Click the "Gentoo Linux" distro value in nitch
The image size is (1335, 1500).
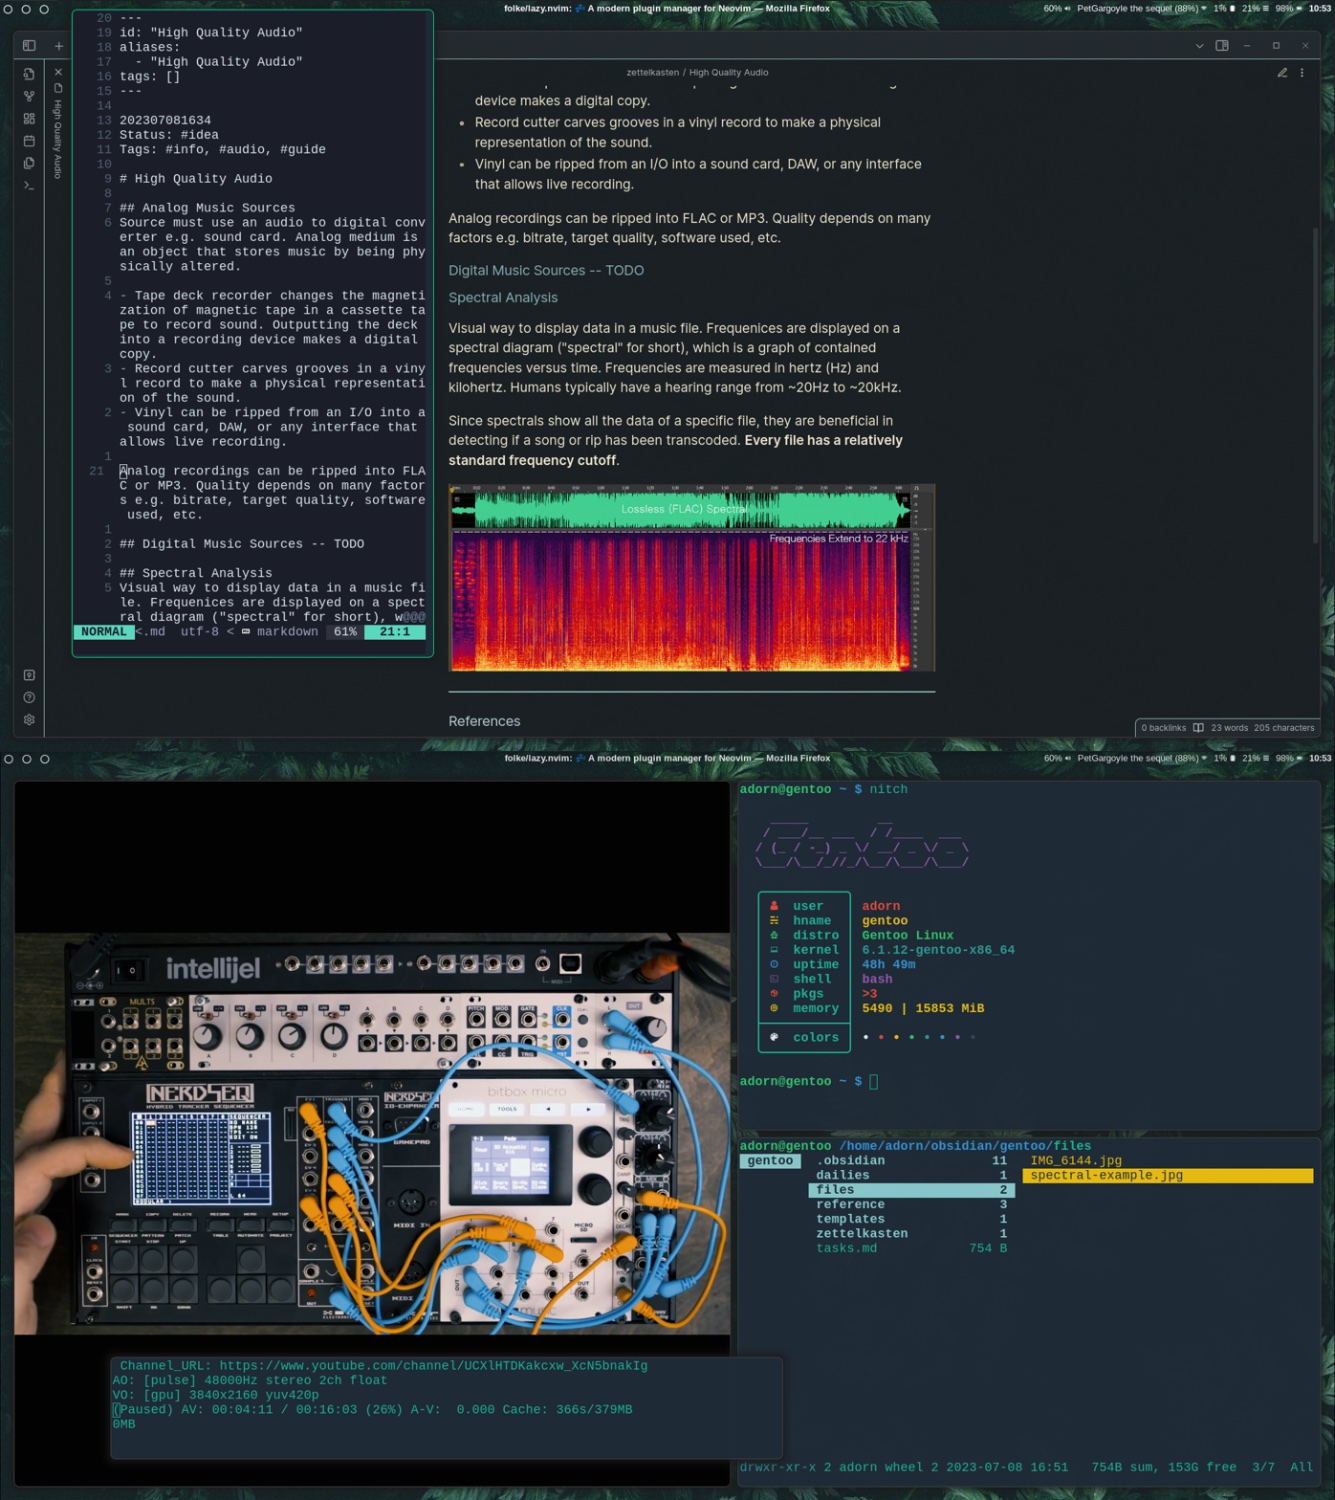pos(908,935)
